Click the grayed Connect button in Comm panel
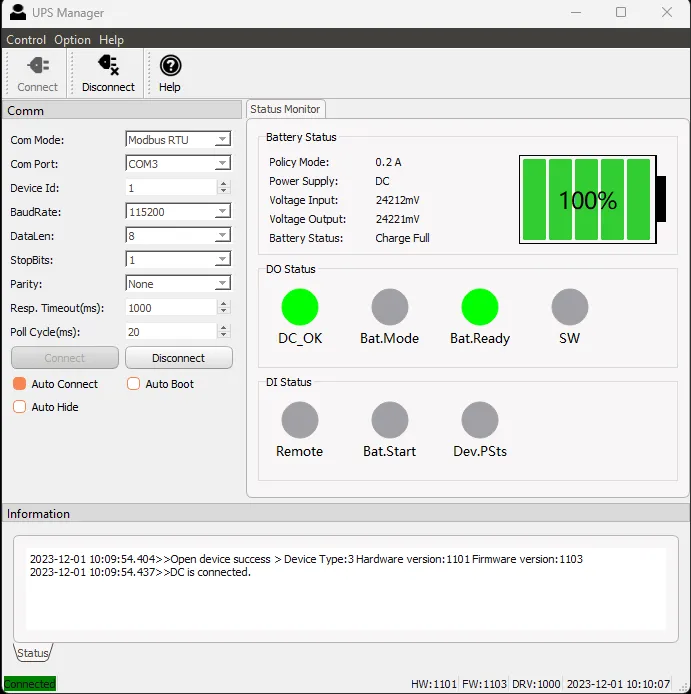The image size is (691, 694). click(65, 358)
